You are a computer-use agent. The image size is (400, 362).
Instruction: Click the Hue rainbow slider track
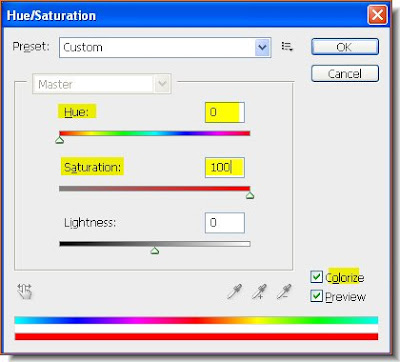[155, 133]
